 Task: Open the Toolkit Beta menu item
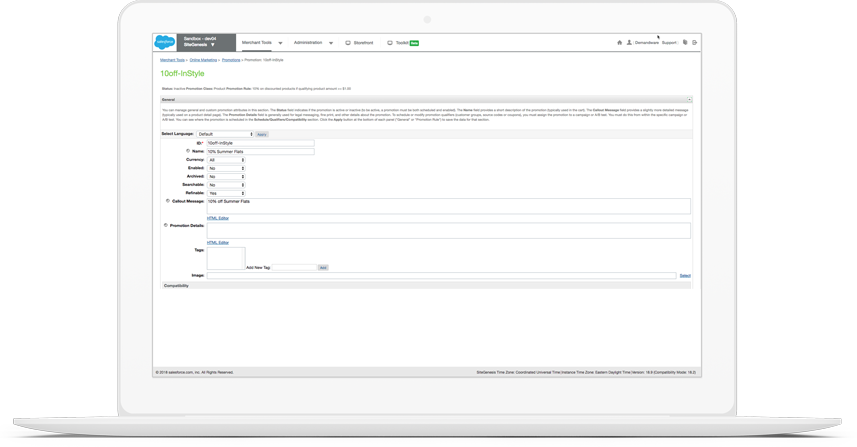(x=403, y=43)
